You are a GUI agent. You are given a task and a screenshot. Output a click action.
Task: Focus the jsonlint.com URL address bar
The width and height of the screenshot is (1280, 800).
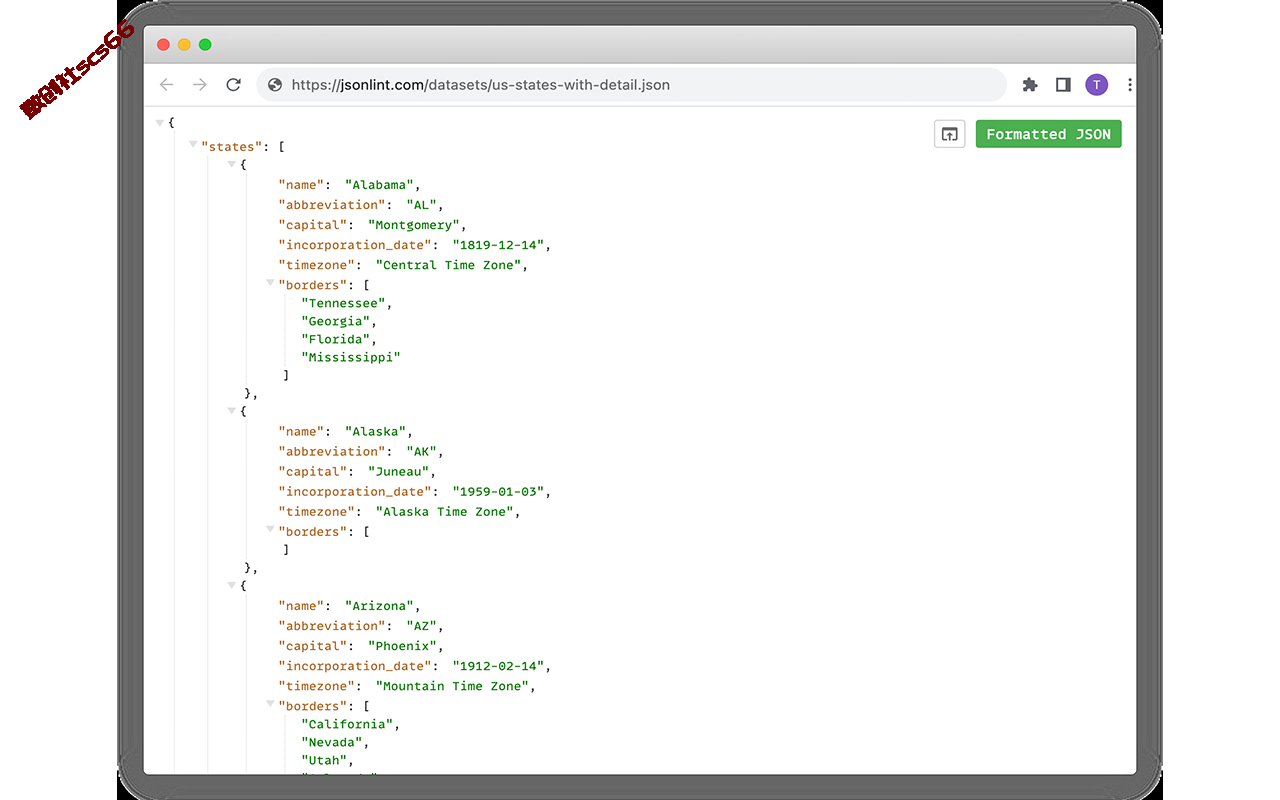[631, 85]
